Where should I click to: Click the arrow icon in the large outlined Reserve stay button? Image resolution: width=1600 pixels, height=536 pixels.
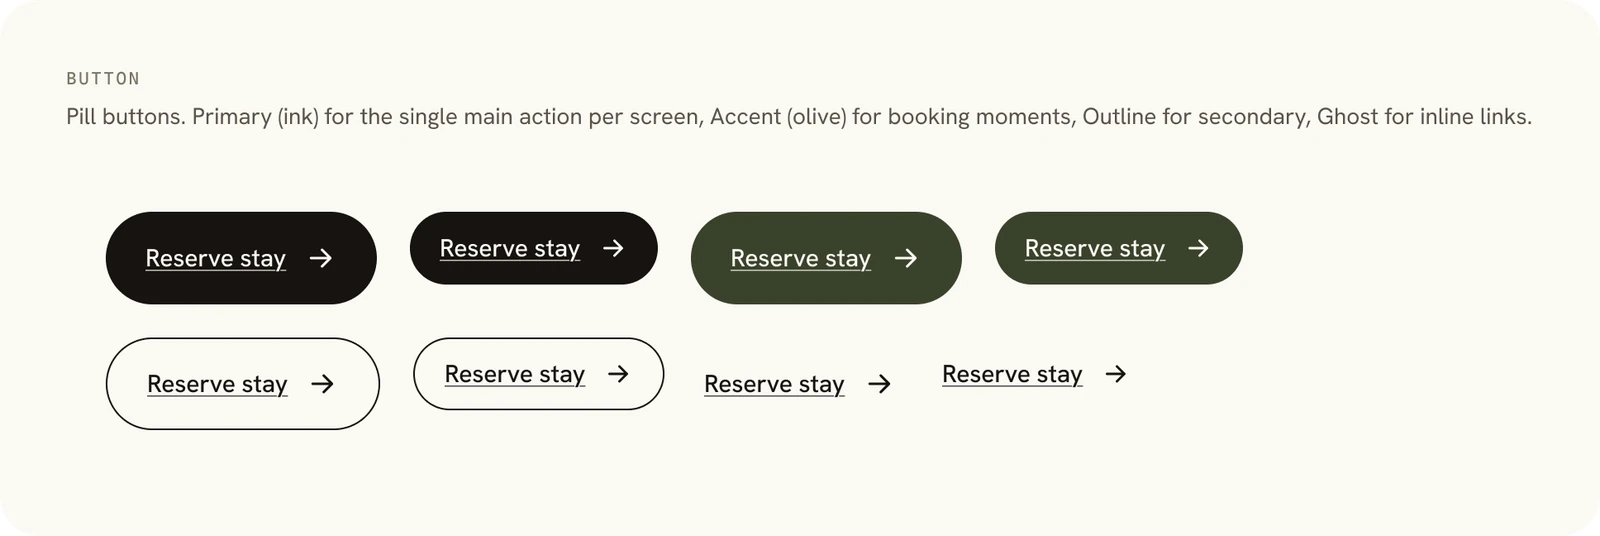point(322,384)
